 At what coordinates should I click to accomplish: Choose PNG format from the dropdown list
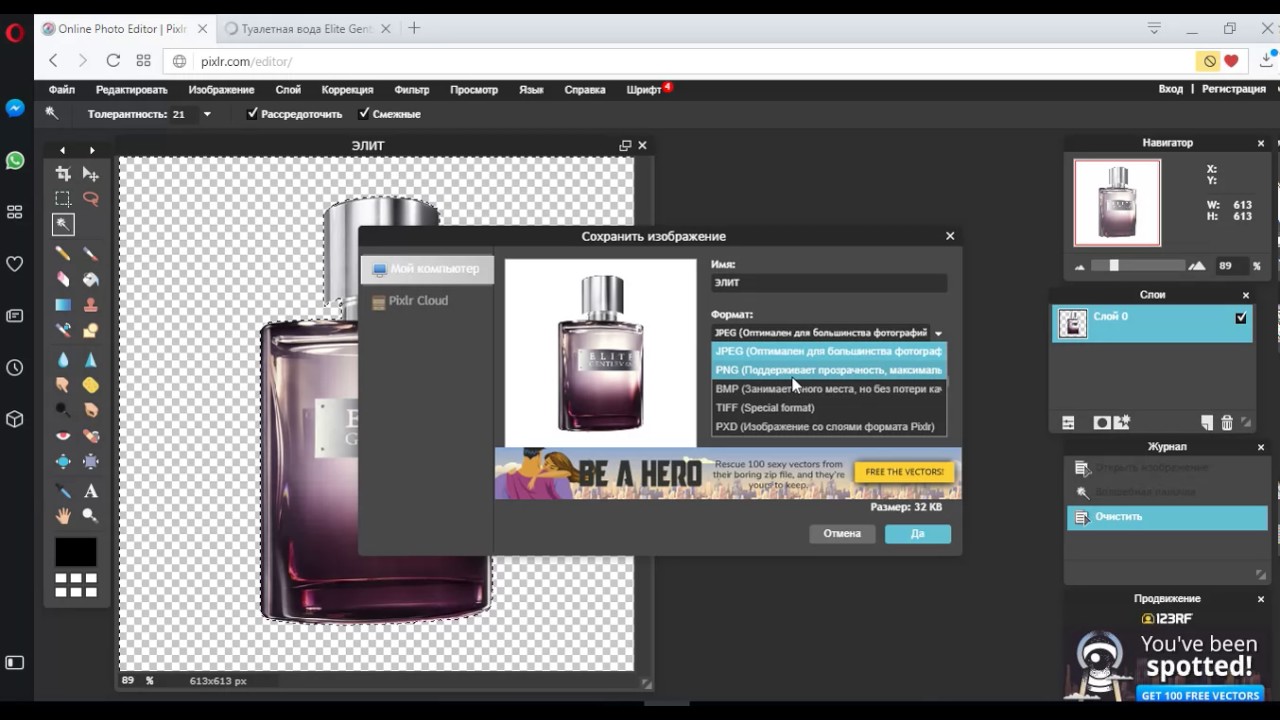828,370
